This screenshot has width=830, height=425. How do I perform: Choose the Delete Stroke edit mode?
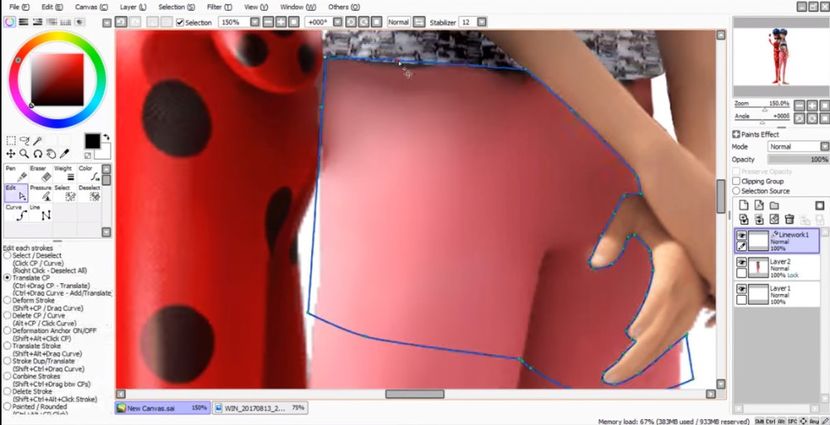pos(7,392)
